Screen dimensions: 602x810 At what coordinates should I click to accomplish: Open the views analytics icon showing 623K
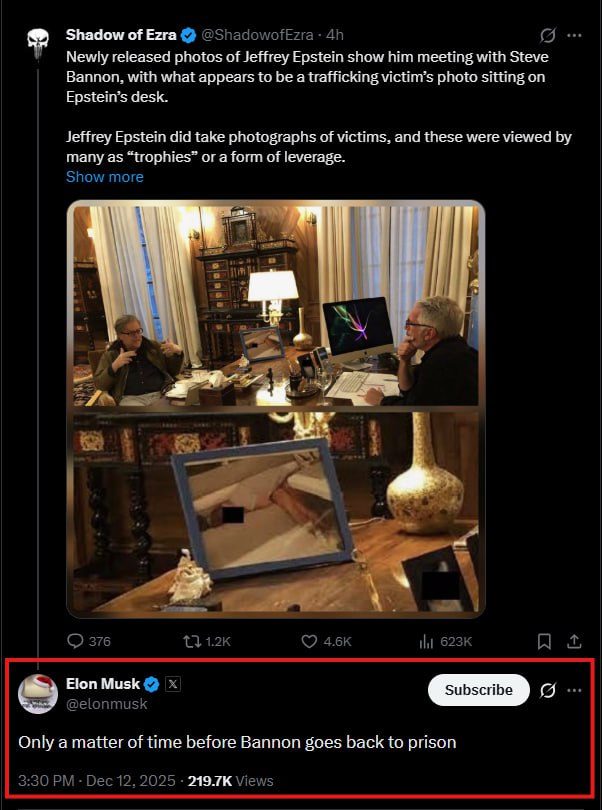(x=423, y=641)
